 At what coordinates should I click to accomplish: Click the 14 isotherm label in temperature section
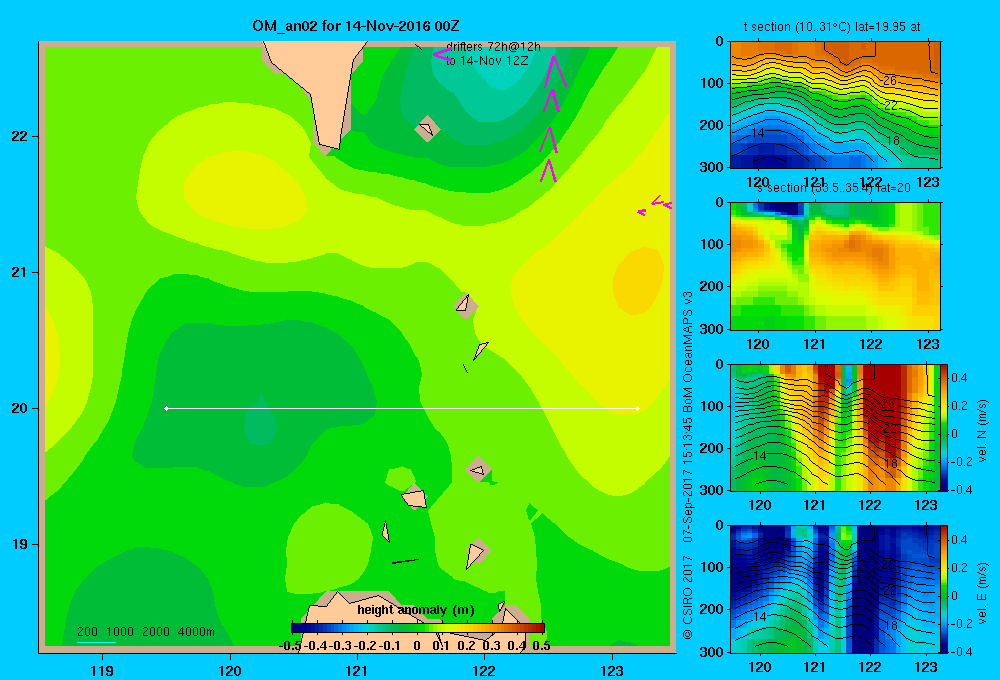pyautogui.click(x=758, y=133)
